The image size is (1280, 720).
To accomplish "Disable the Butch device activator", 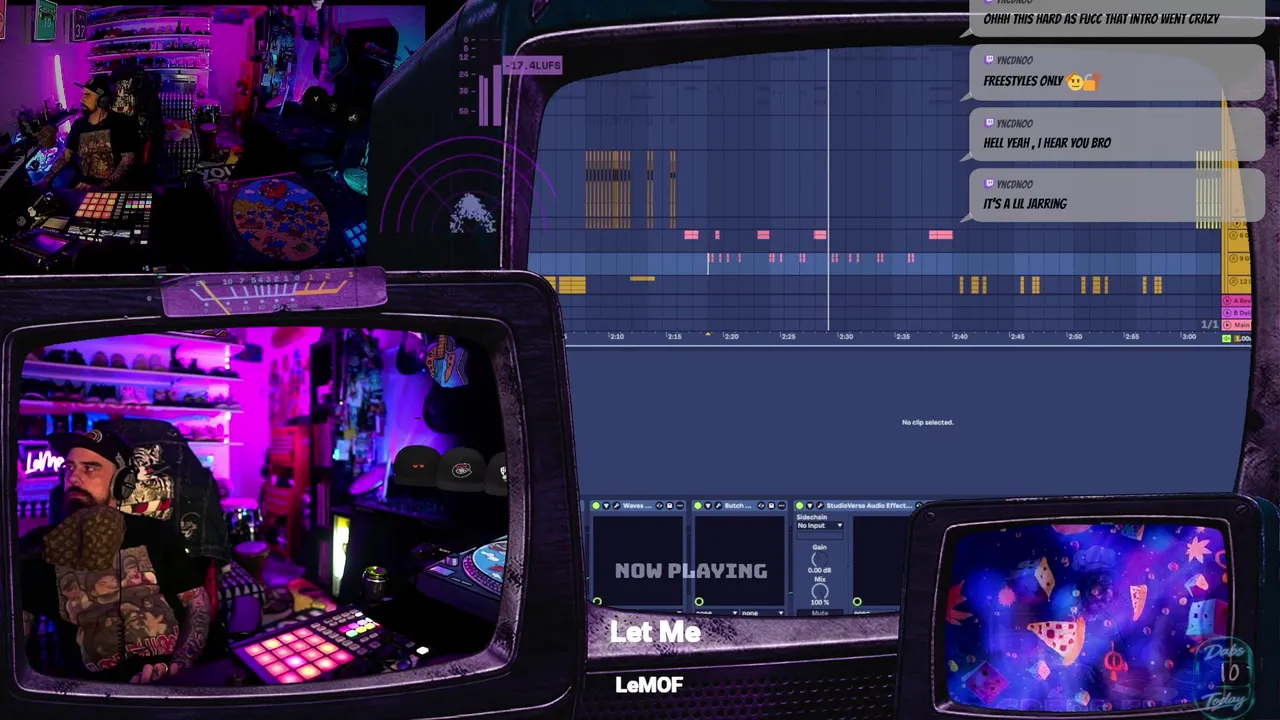I will [x=698, y=506].
